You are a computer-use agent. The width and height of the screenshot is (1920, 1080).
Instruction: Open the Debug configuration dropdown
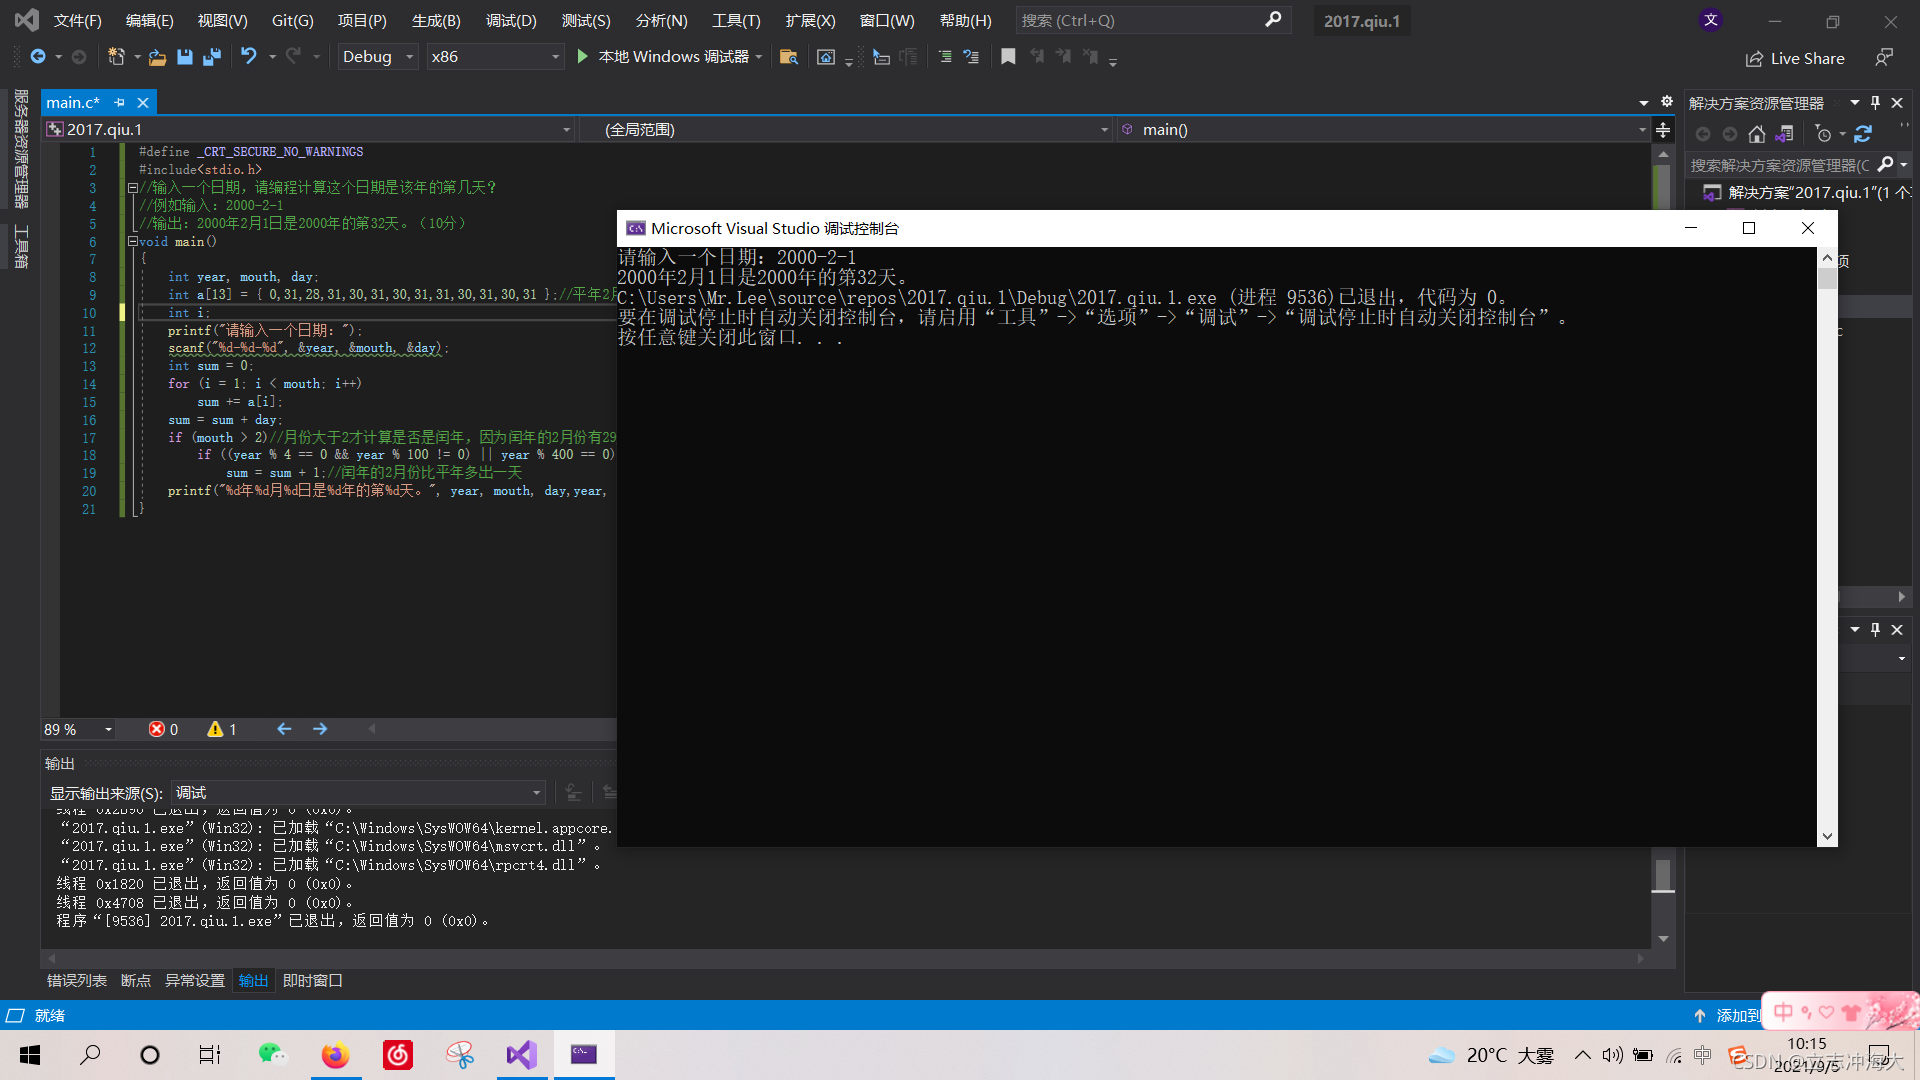coord(377,57)
